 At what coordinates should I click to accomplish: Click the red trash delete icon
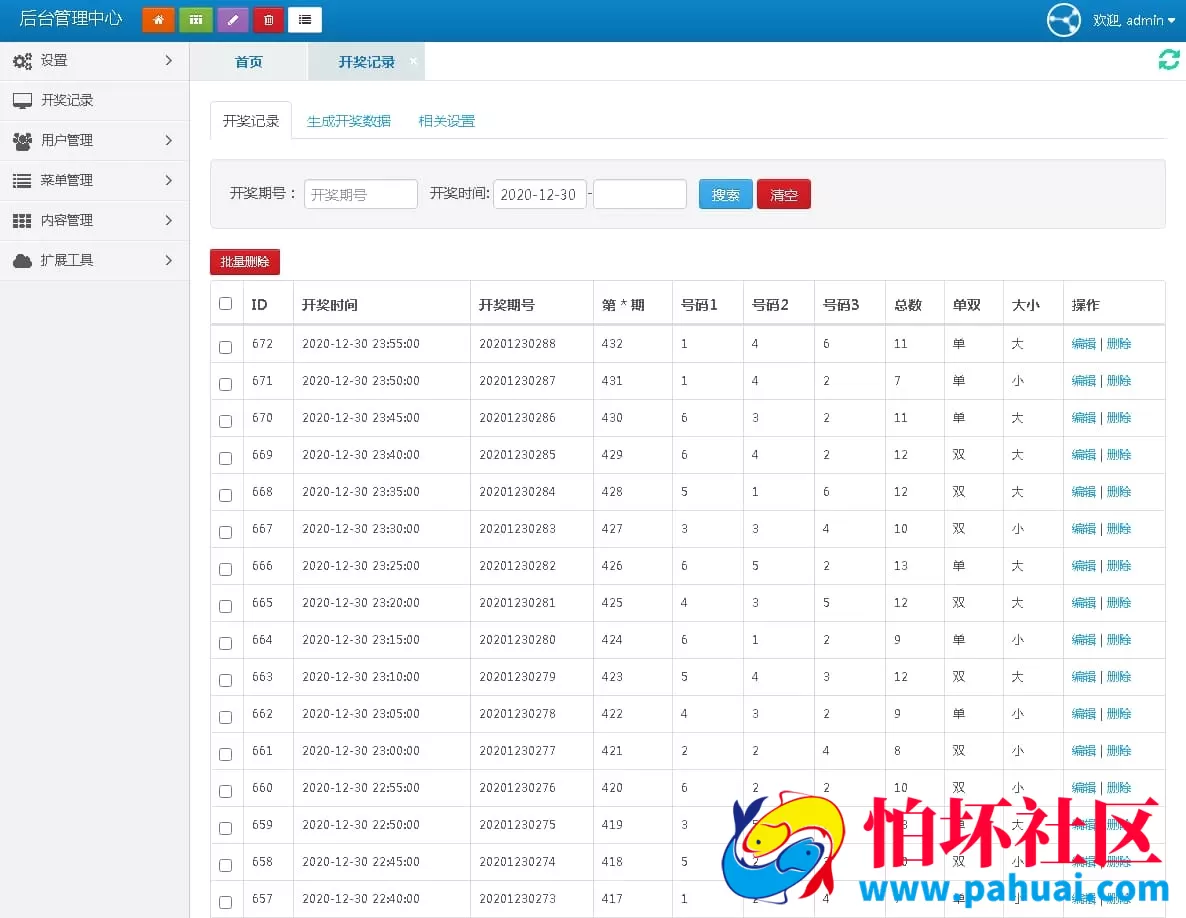click(268, 19)
